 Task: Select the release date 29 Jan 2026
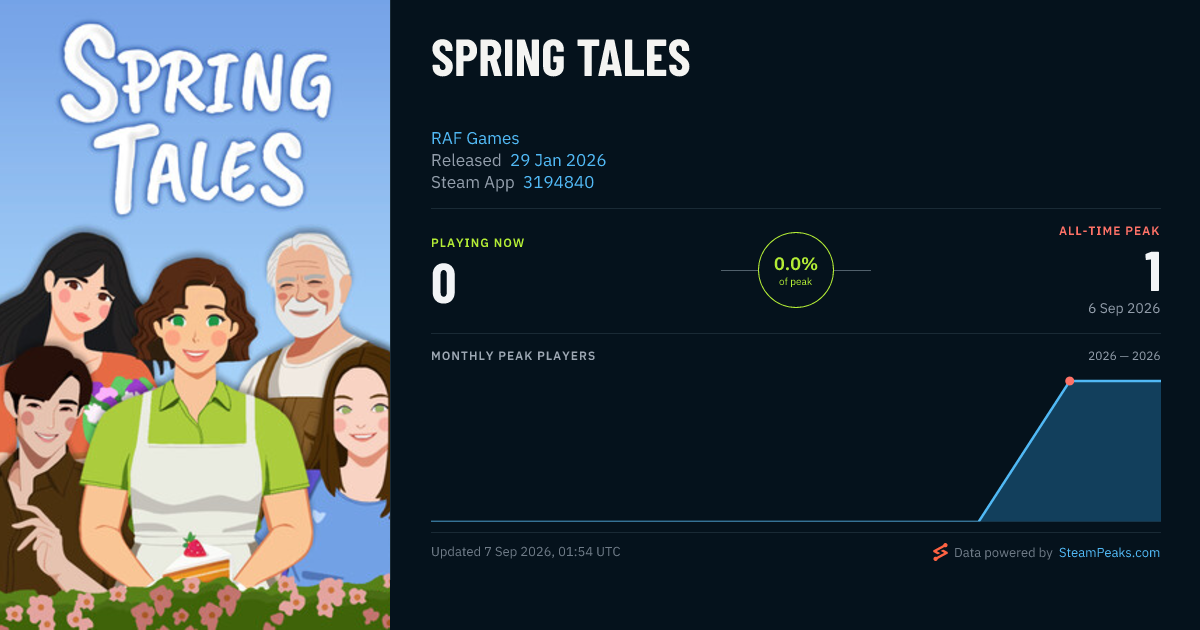point(558,160)
